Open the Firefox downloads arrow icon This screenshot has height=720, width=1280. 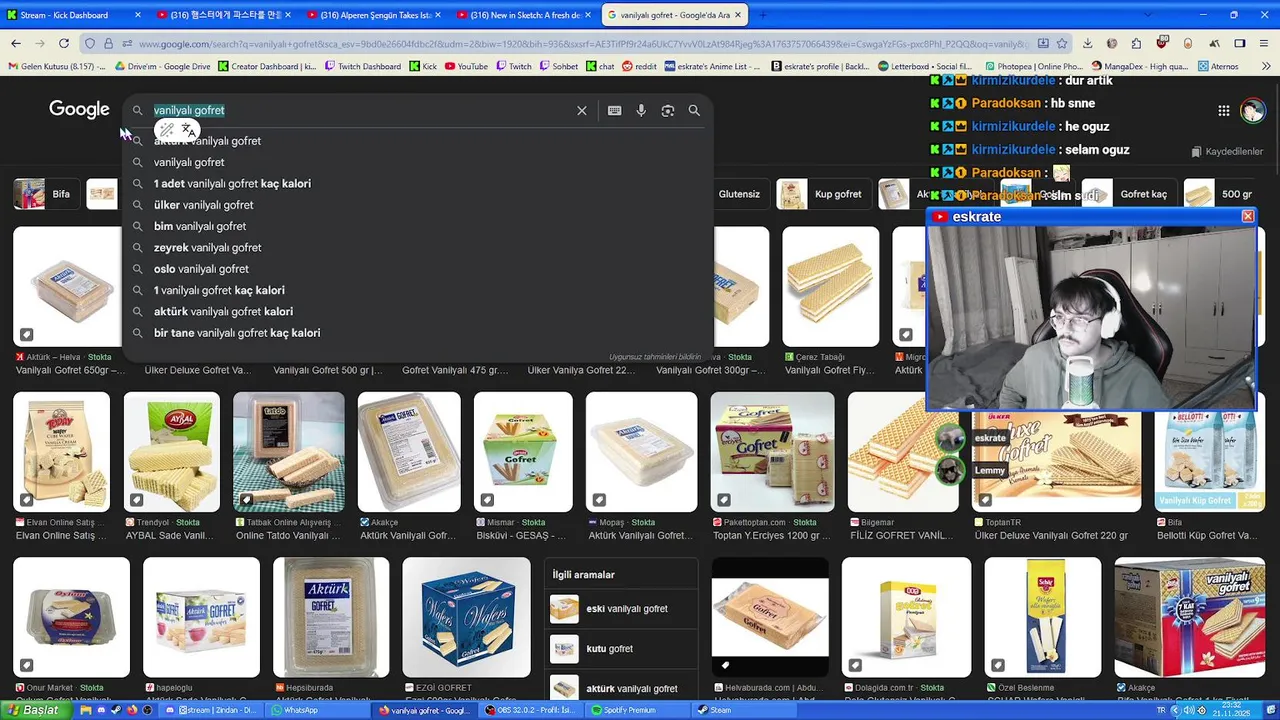point(1087,43)
